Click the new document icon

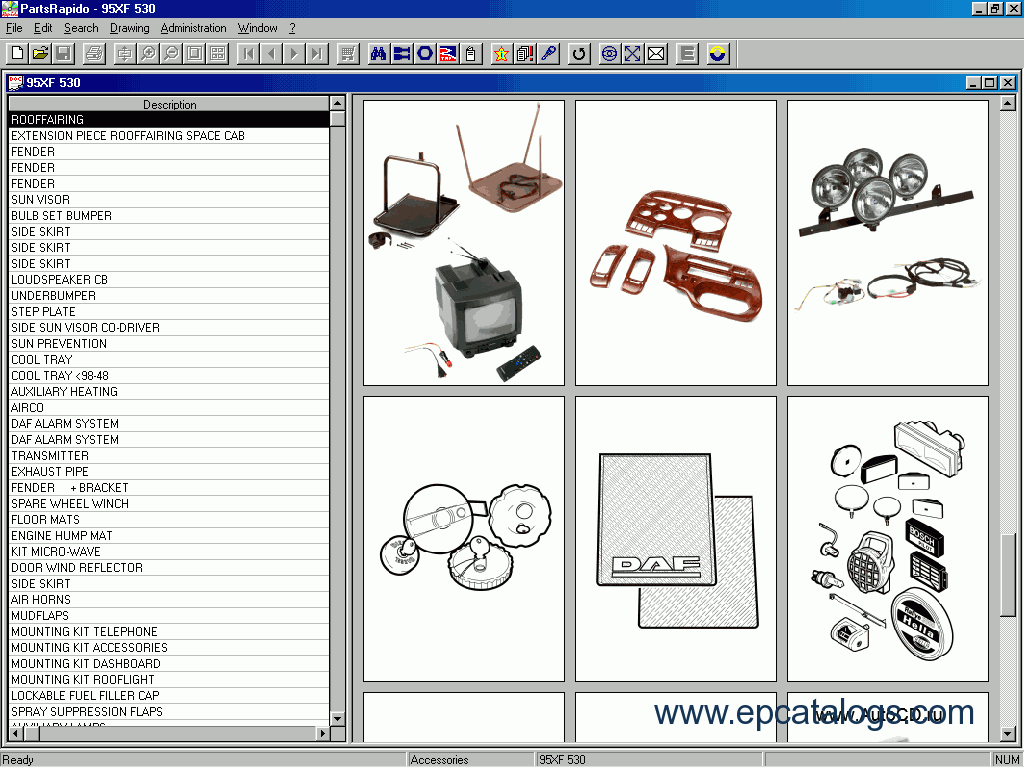18,54
